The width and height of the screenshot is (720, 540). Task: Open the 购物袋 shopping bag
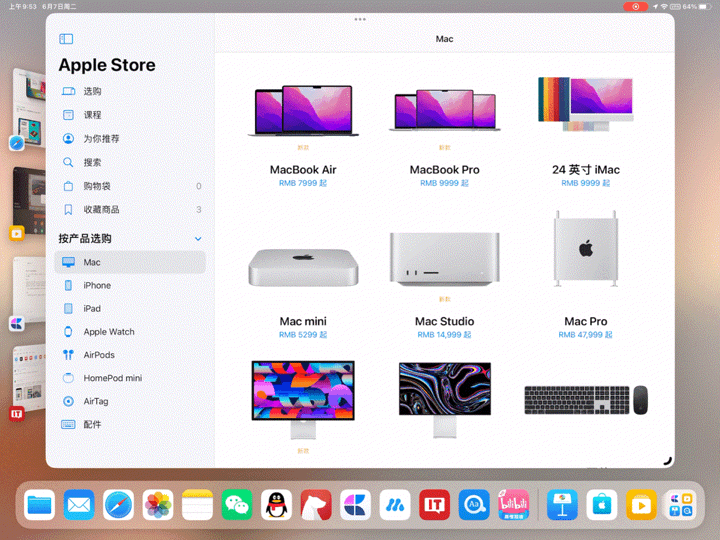coord(130,186)
